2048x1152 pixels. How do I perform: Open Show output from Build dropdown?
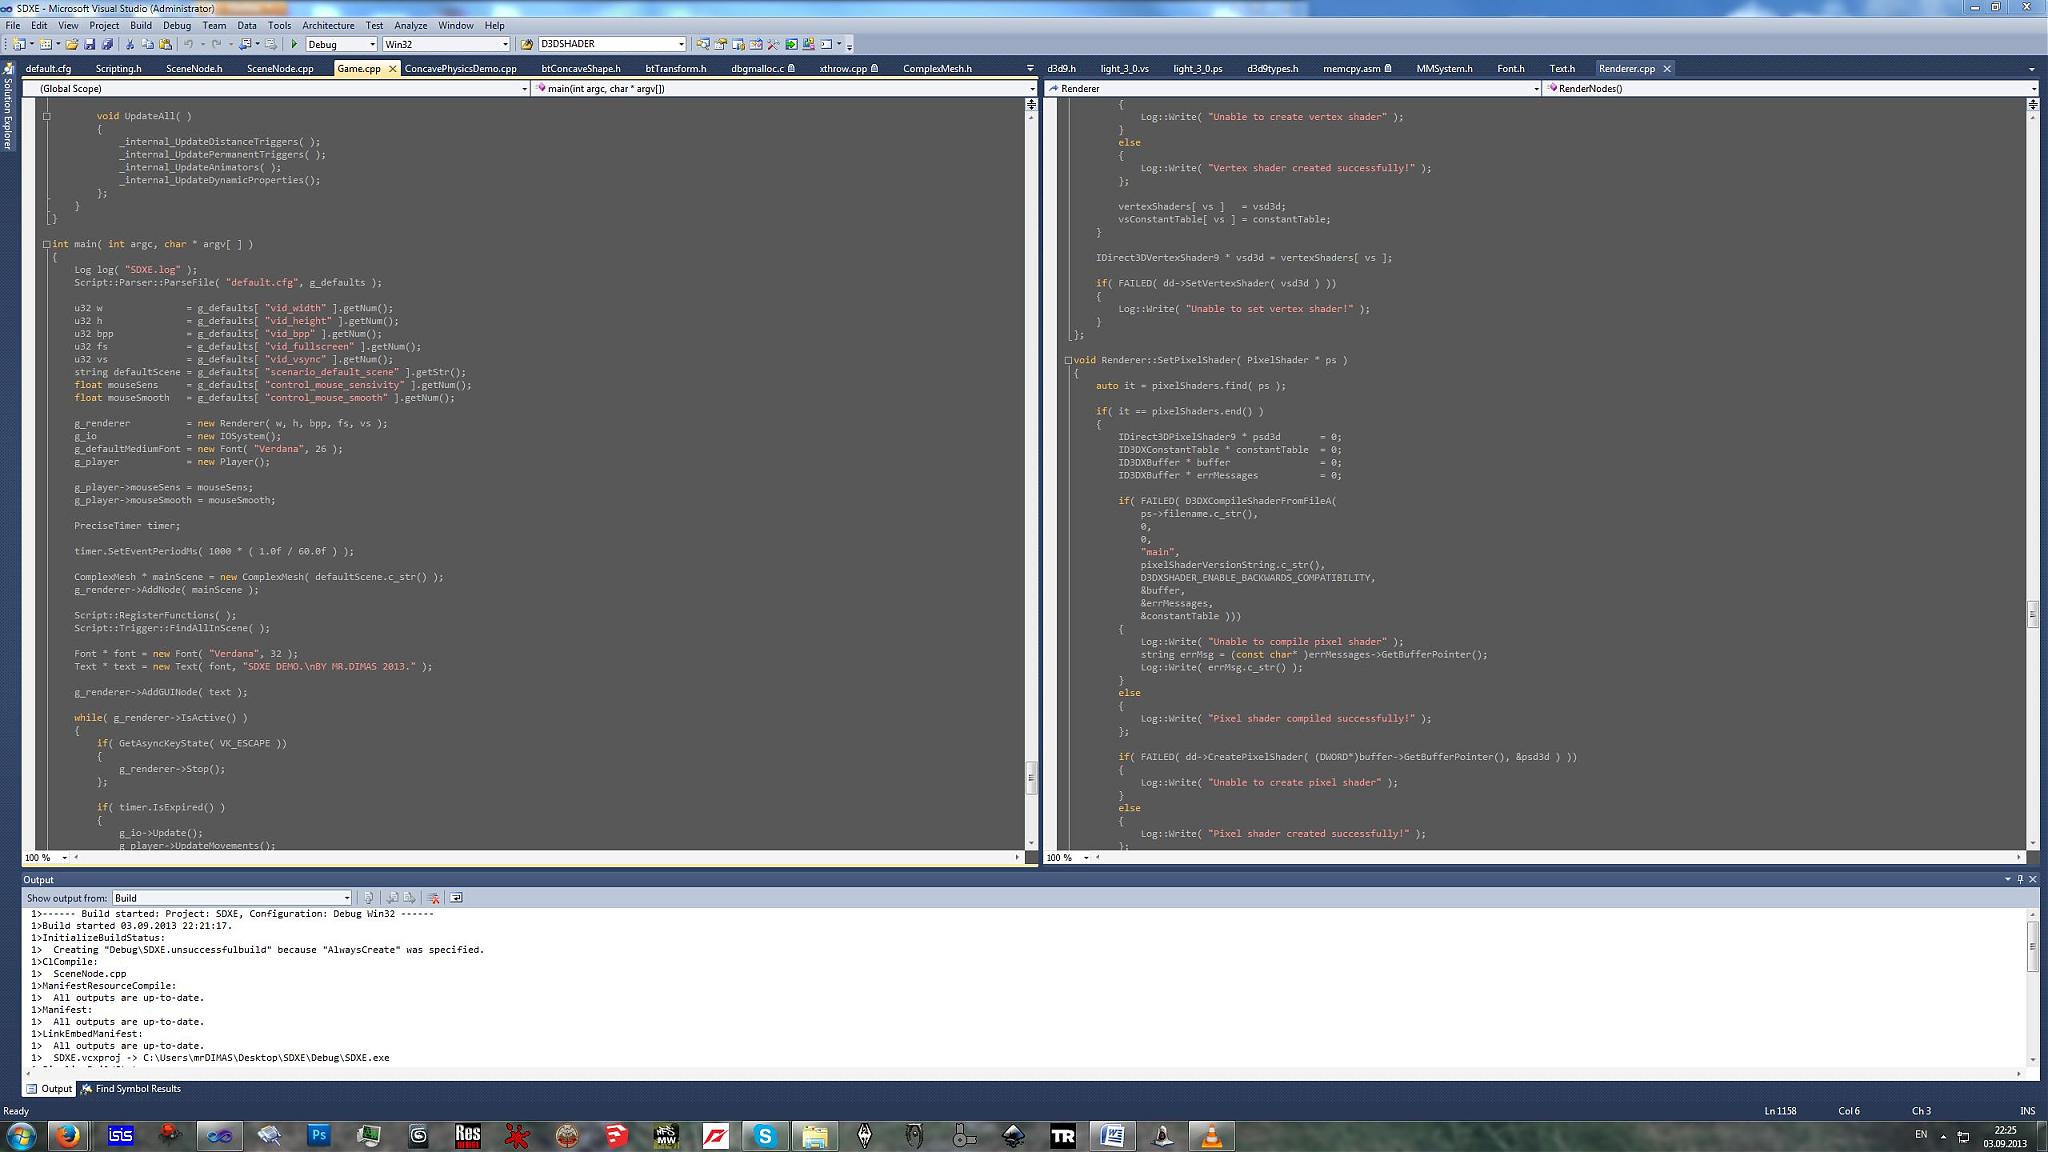pyautogui.click(x=346, y=898)
